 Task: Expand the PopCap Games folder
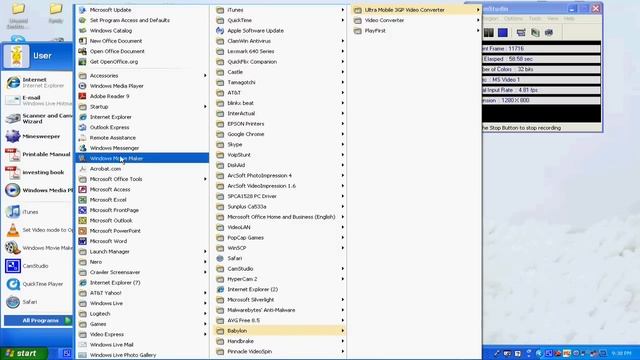280,238
